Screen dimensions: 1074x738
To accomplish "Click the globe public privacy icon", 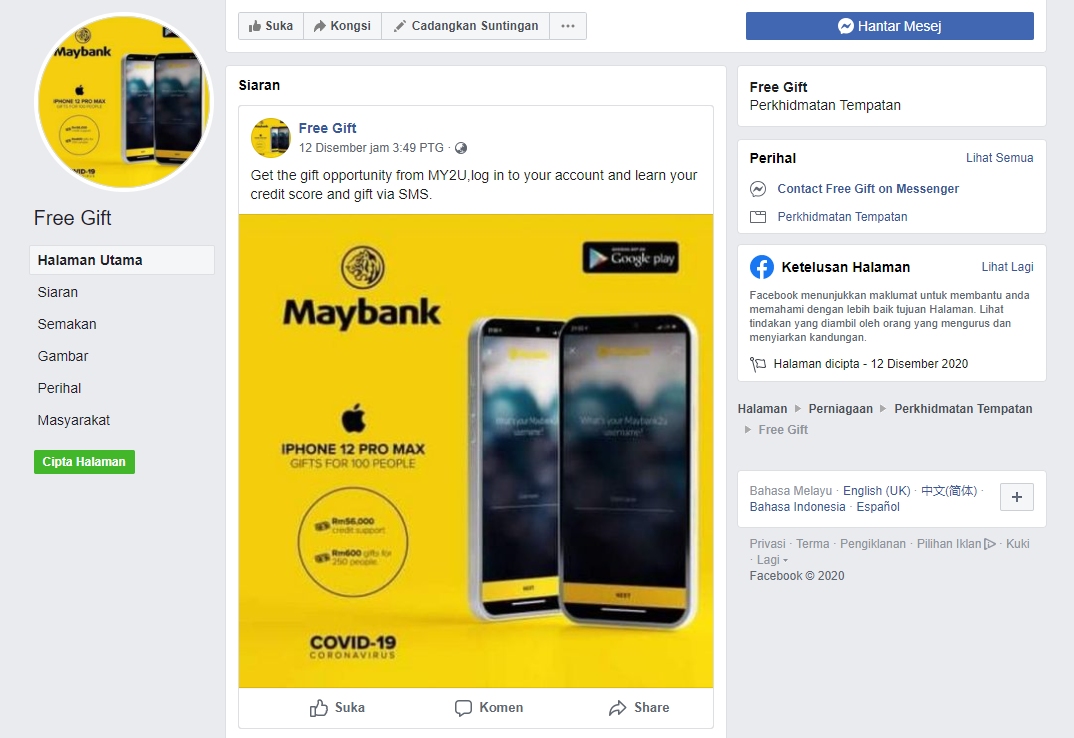I will click(x=461, y=148).
